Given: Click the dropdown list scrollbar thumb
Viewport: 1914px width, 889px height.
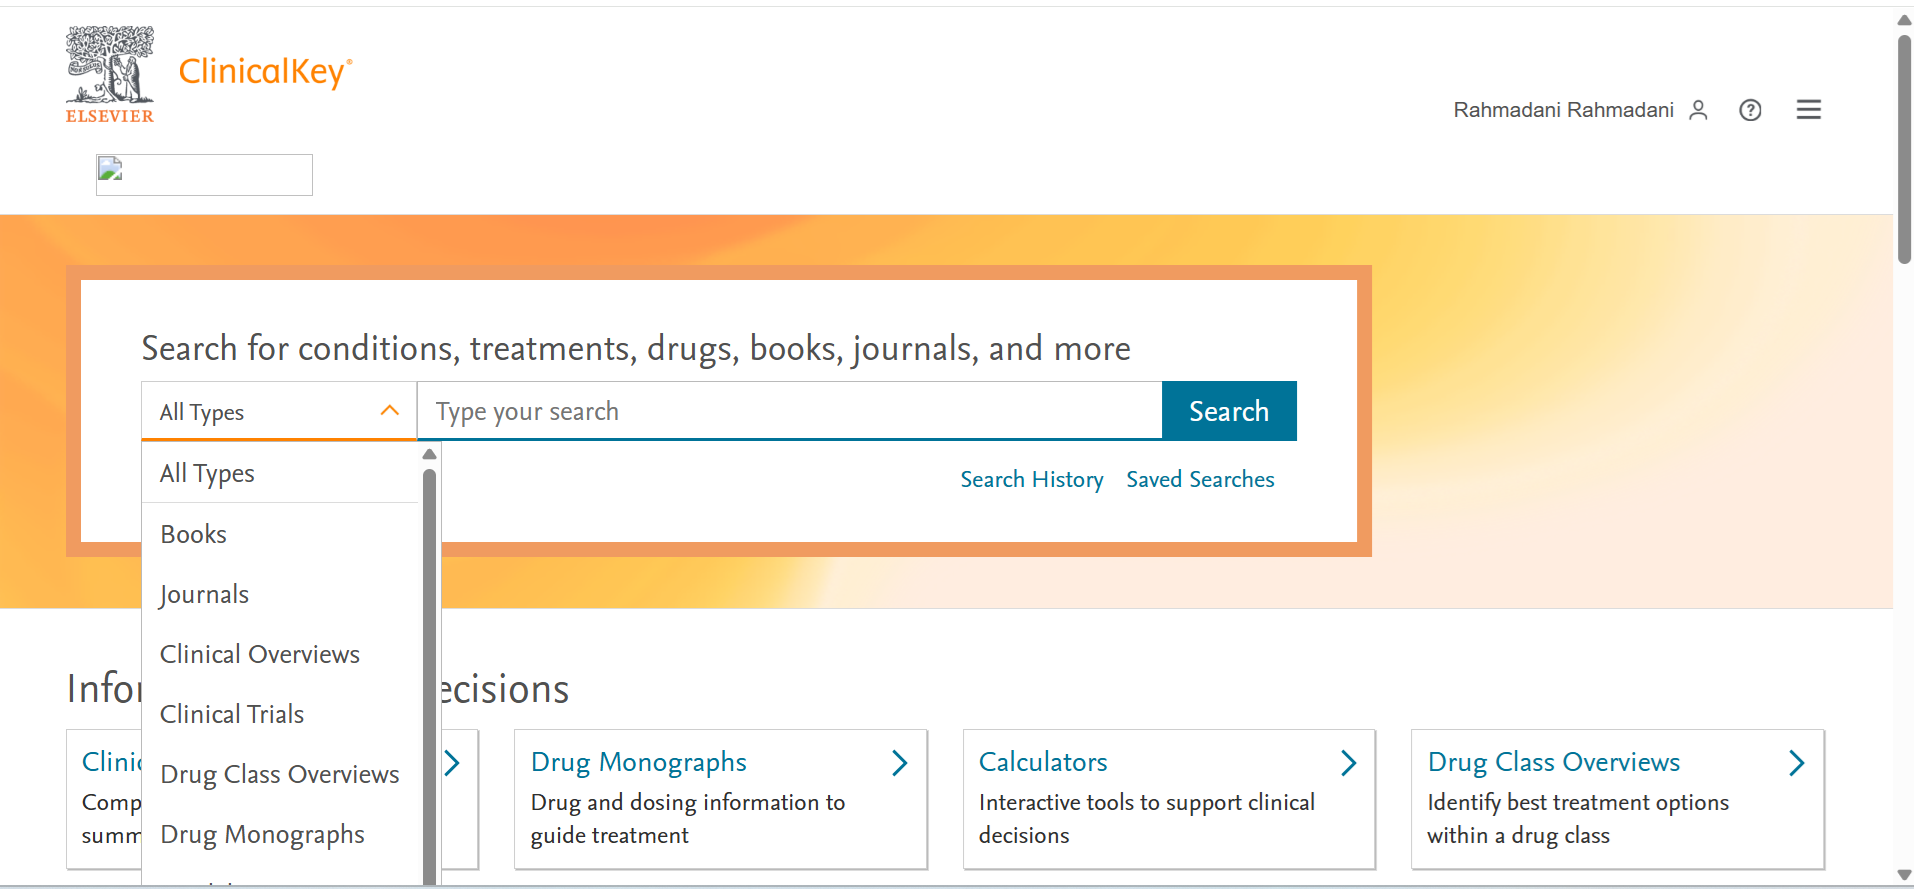Looking at the screenshot, I should click(x=430, y=675).
